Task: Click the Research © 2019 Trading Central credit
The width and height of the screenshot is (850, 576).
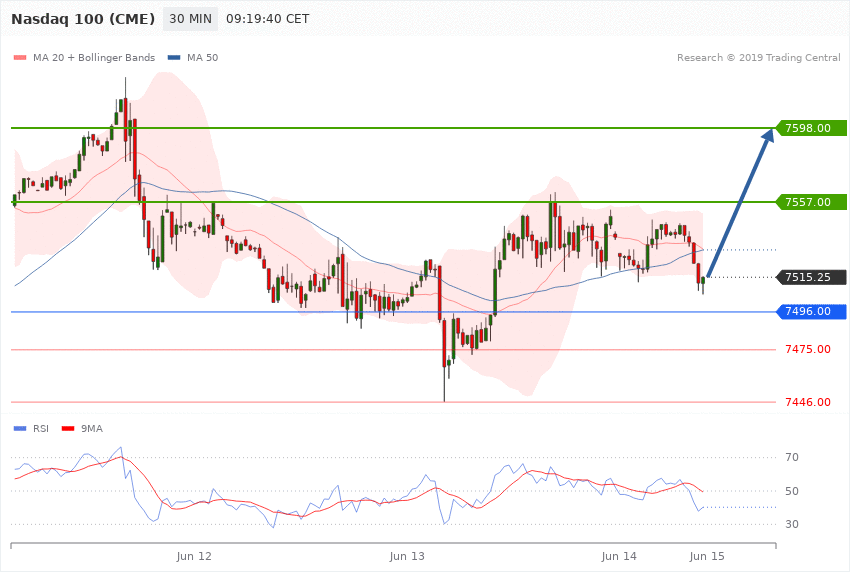Action: [758, 57]
